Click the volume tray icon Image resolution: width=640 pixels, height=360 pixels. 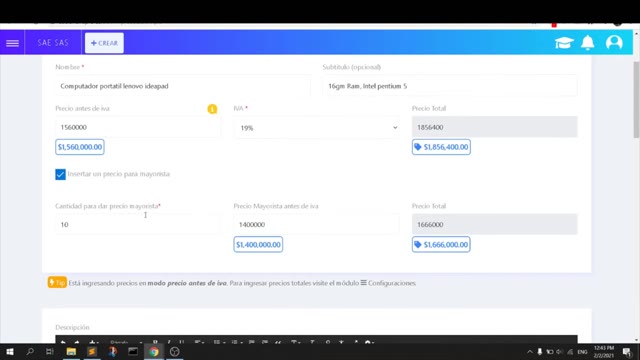tap(560, 352)
